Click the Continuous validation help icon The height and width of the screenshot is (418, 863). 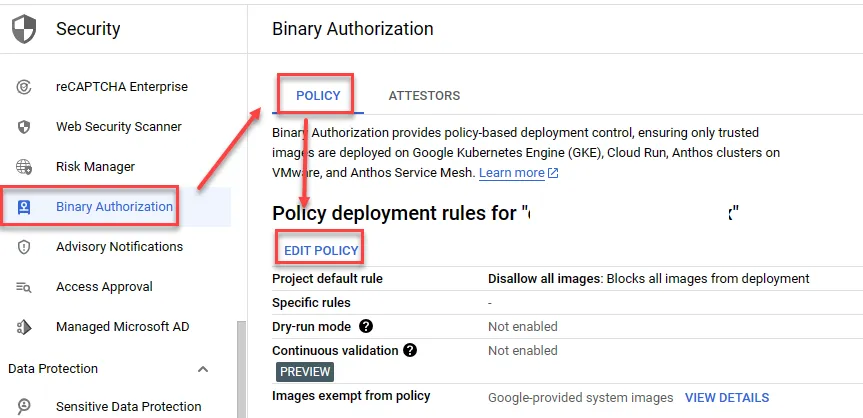(410, 350)
